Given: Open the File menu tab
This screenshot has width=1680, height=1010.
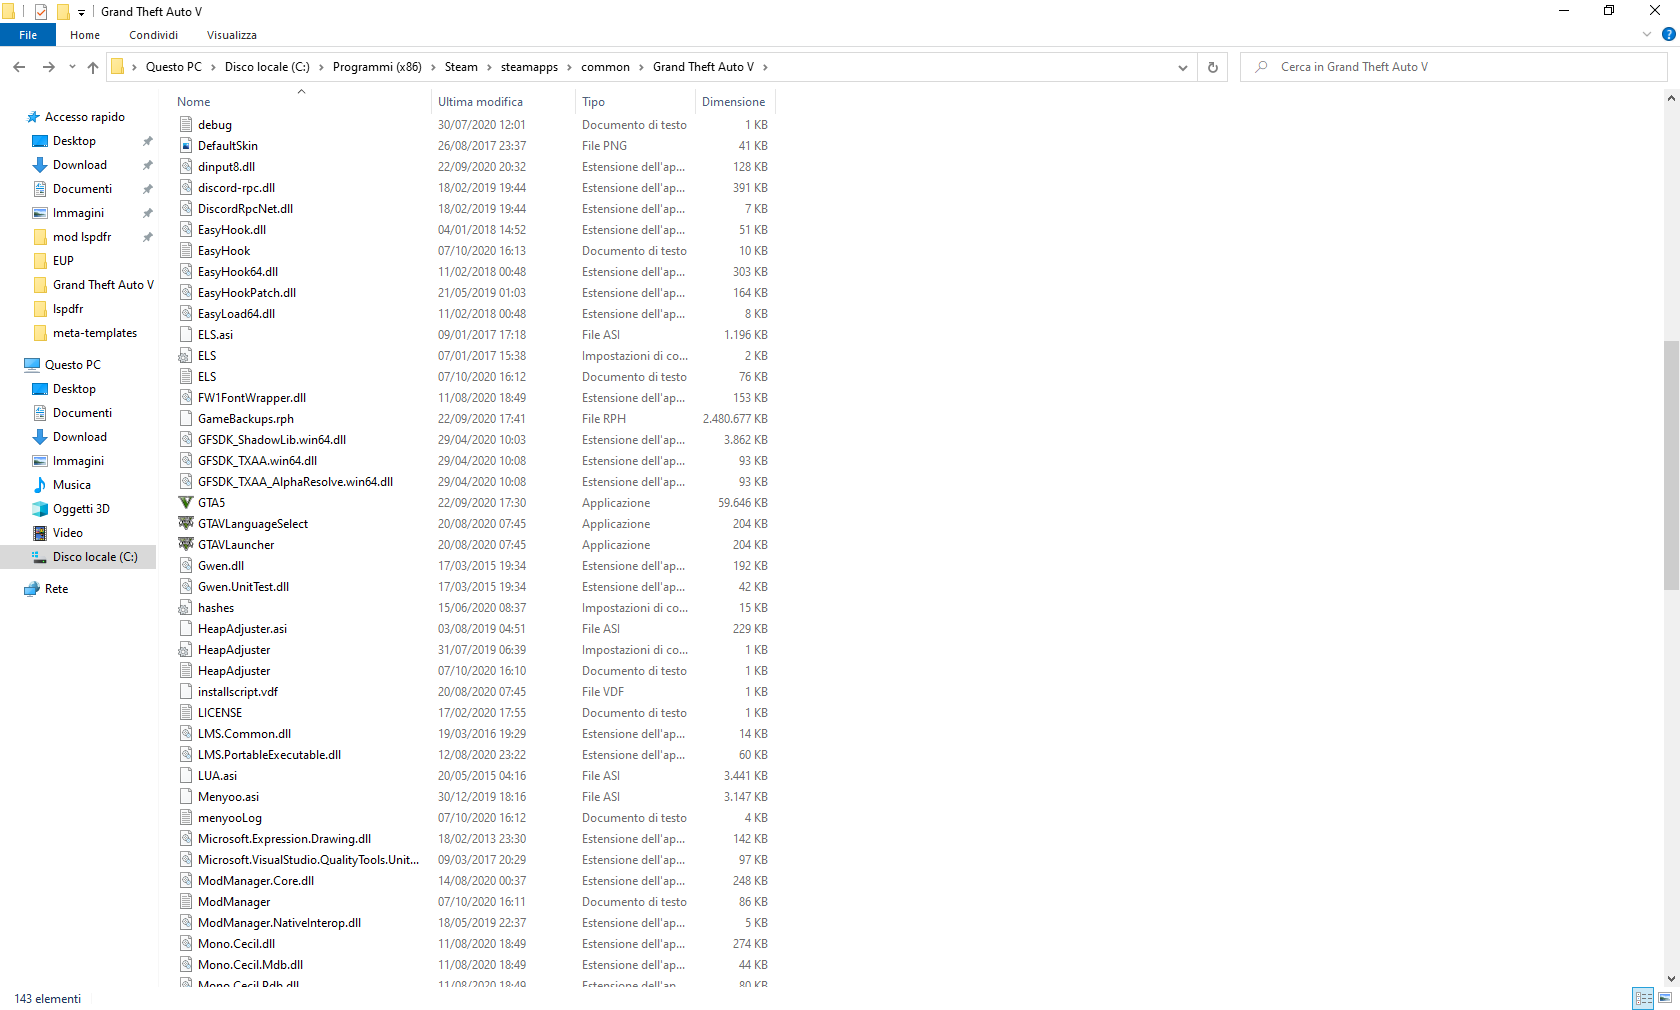Looking at the screenshot, I should click(28, 35).
